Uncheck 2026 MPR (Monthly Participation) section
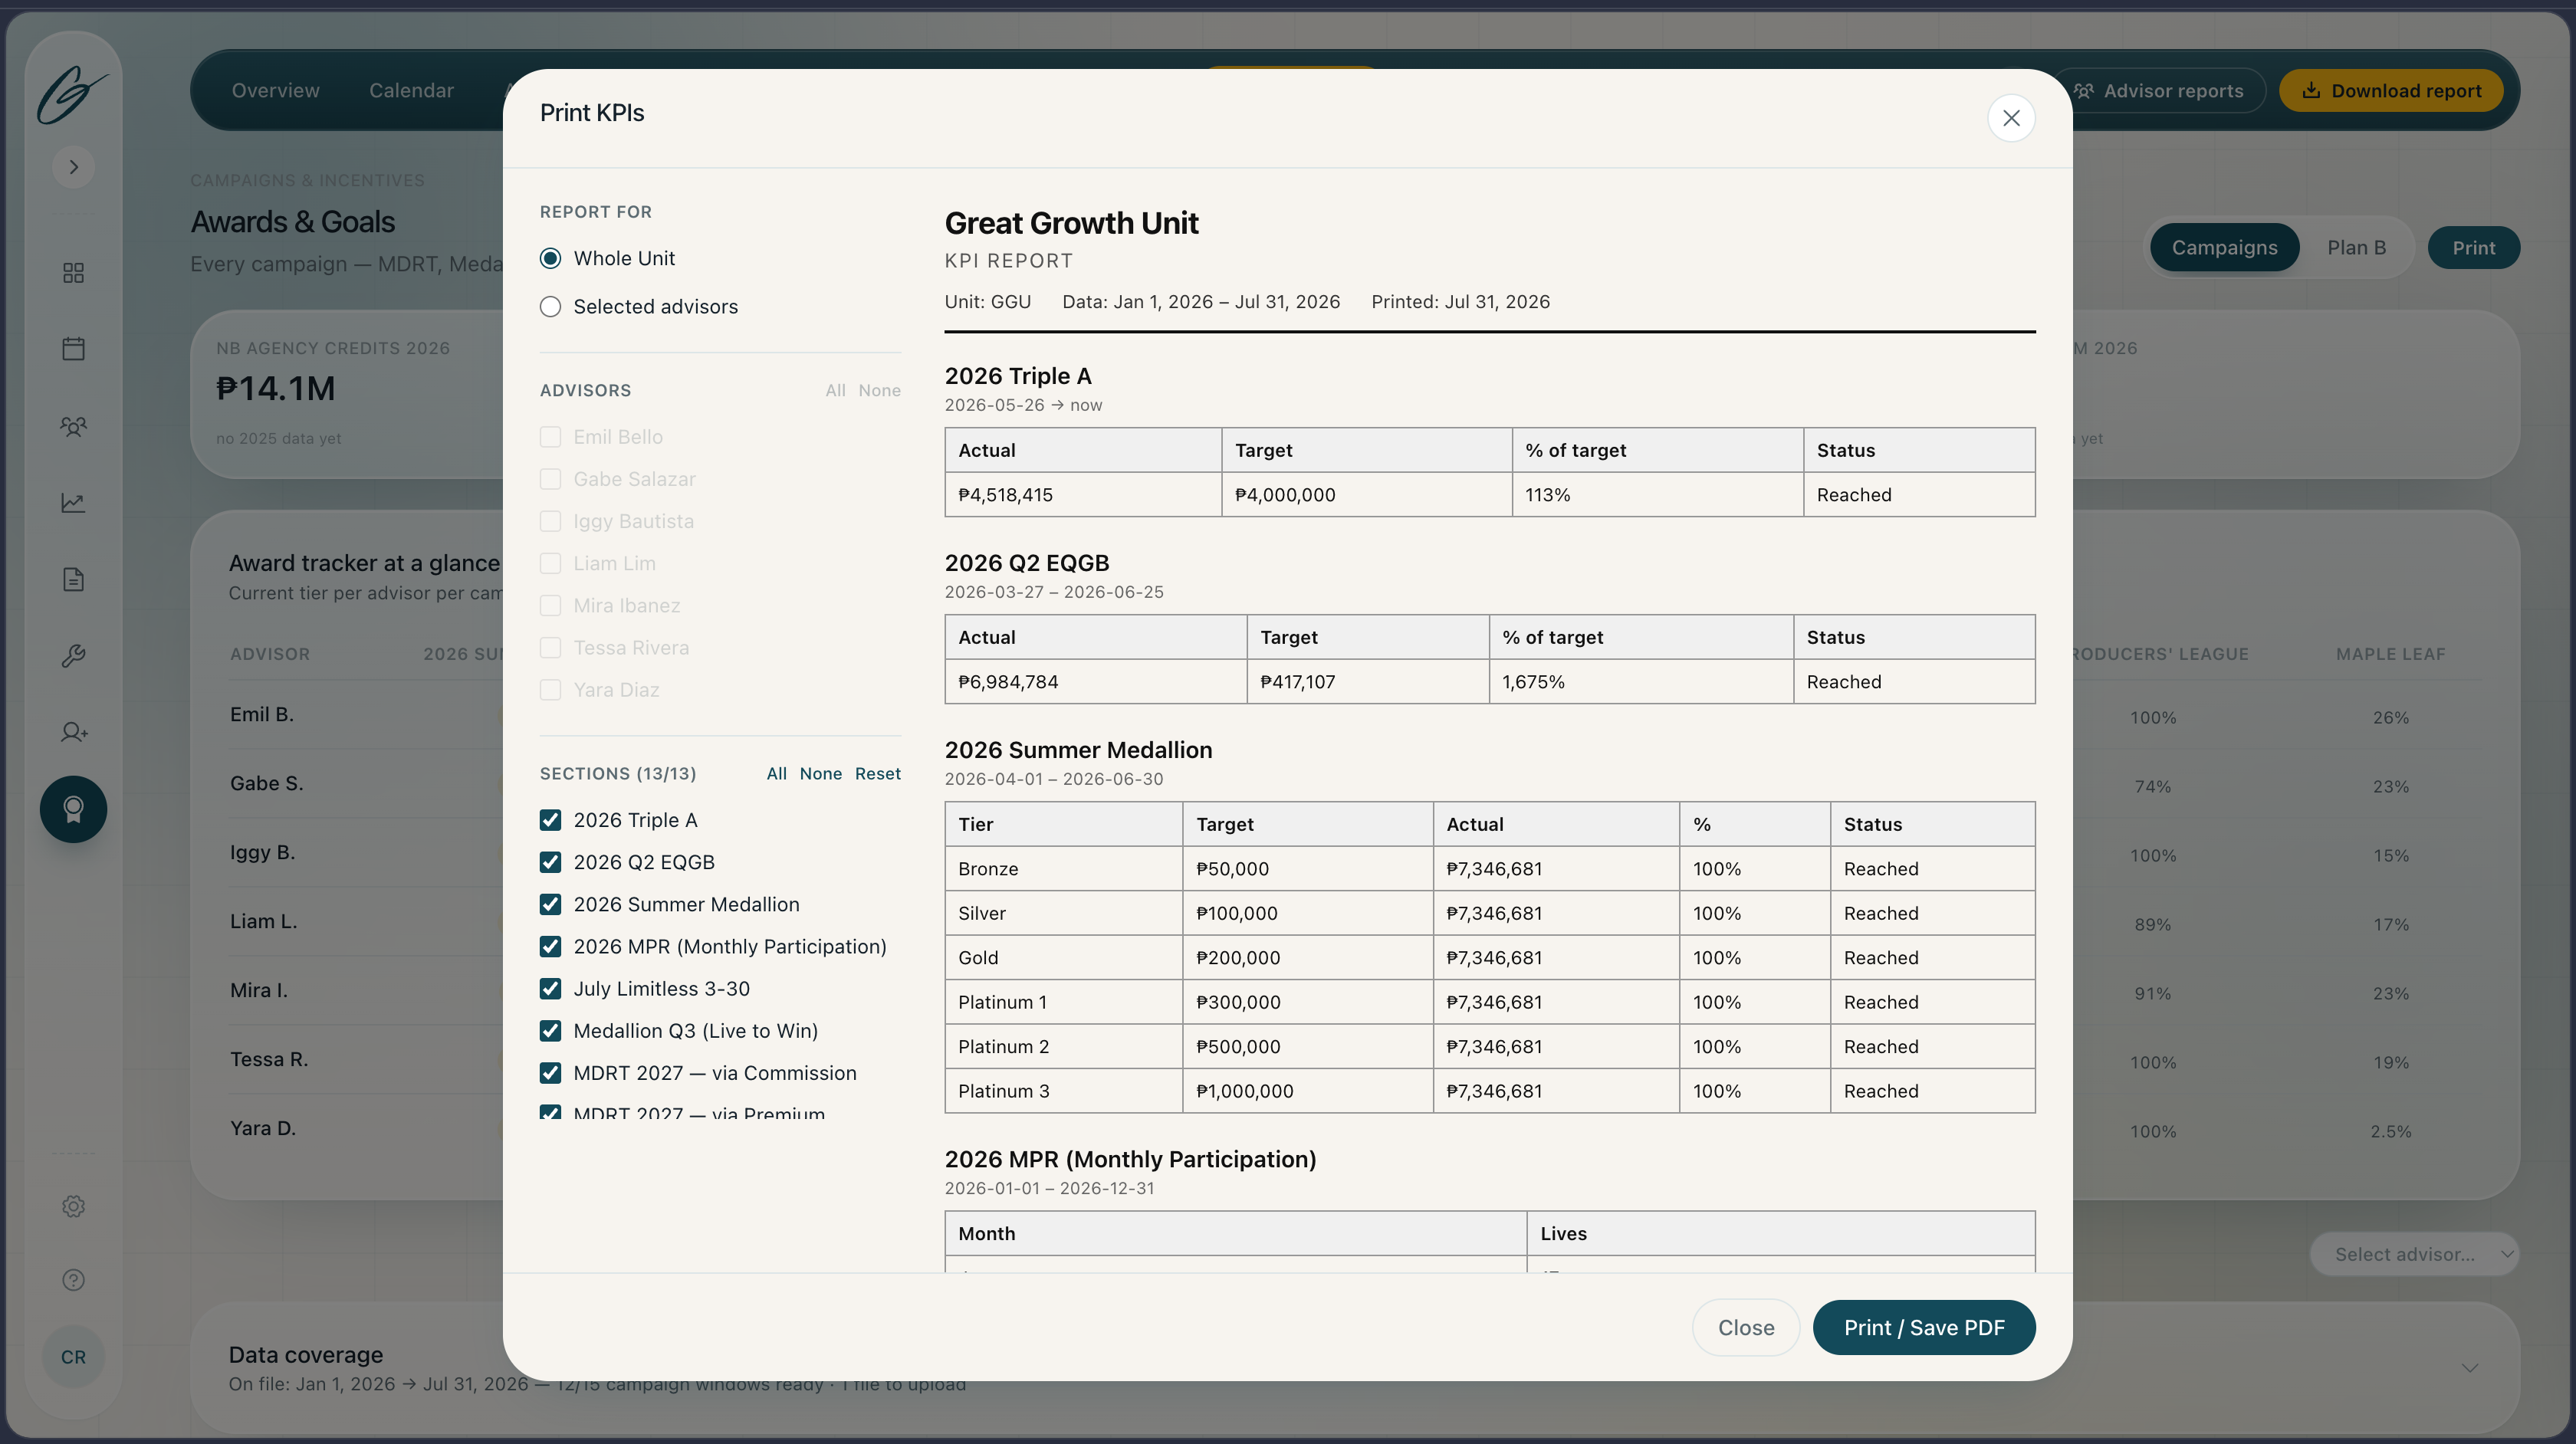This screenshot has width=2576, height=1444. tap(550, 946)
